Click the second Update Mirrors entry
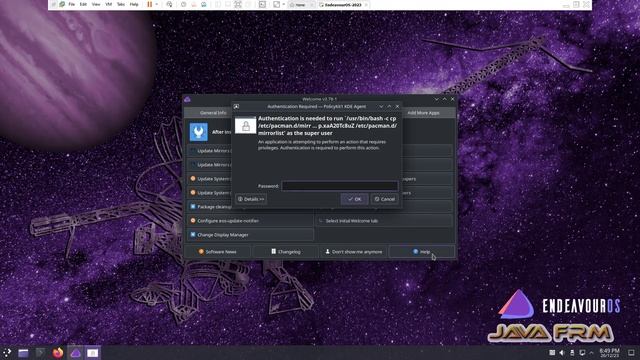Screen dimensions: 640x360 click(209, 164)
